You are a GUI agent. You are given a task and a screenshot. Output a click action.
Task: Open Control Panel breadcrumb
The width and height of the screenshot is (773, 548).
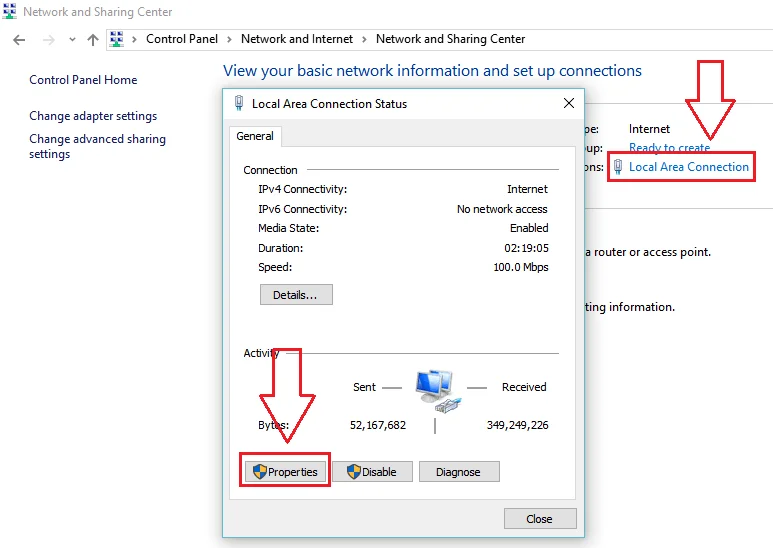[181, 39]
